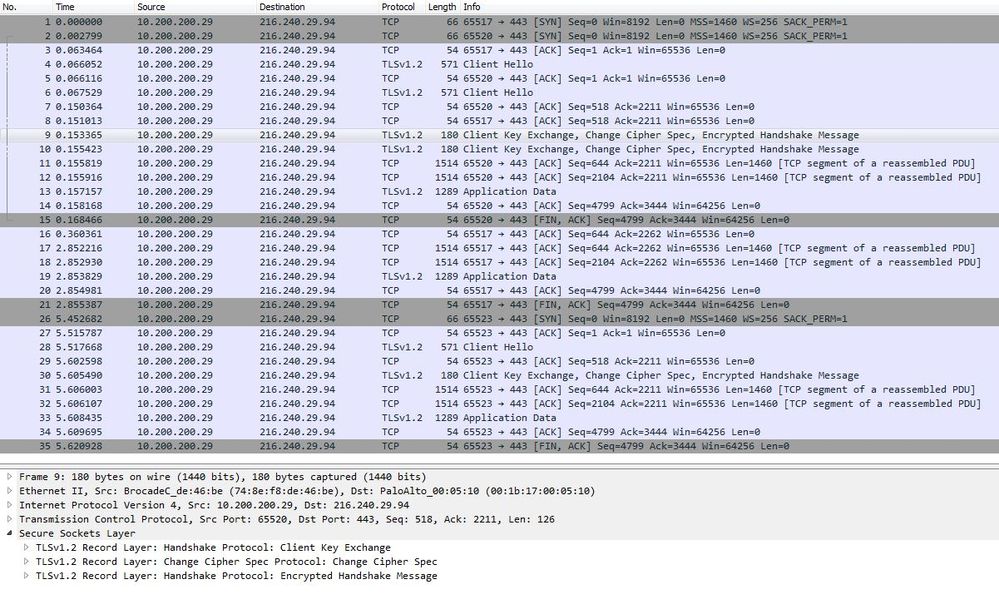This screenshot has width=999, height=605.
Task: Select packet 33 Application Data row
Action: (x=500, y=418)
